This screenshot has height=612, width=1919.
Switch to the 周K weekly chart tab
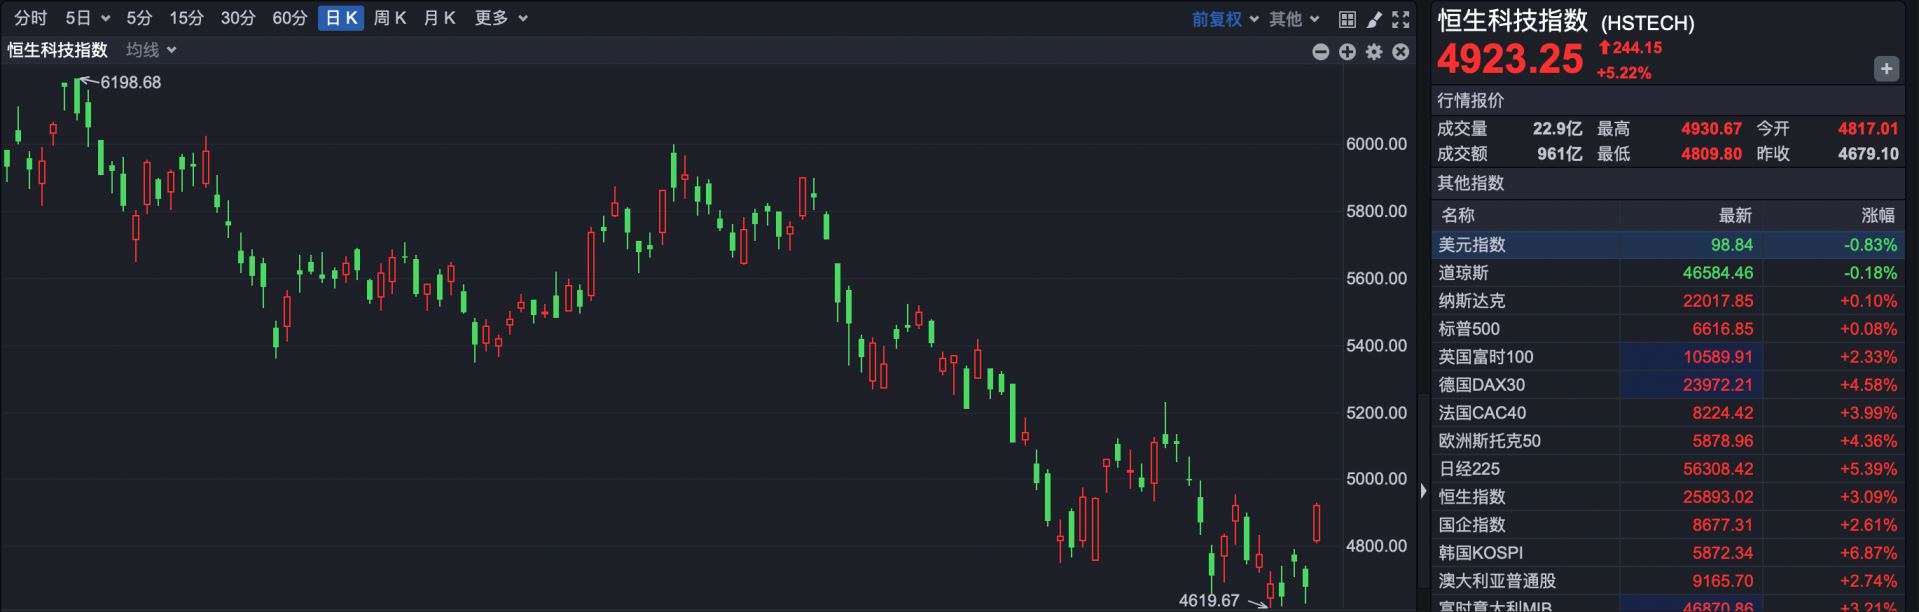point(390,18)
